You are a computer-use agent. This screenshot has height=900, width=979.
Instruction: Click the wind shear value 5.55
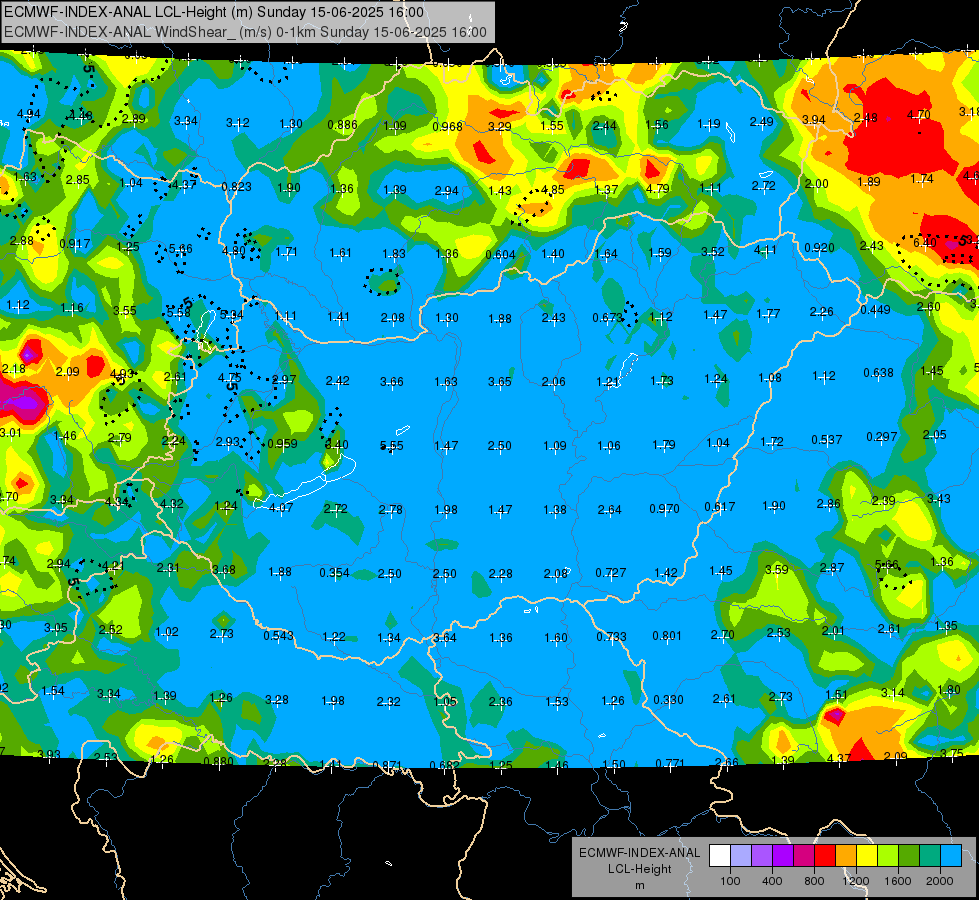click(391, 446)
